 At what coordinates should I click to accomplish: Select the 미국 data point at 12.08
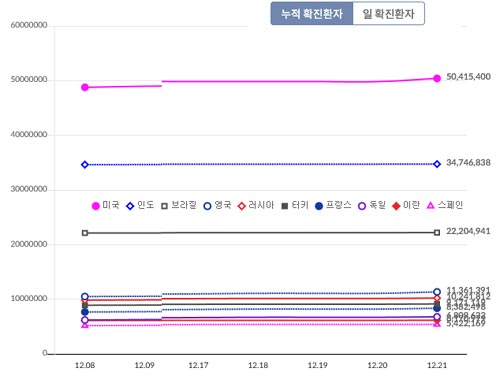[x=85, y=87]
